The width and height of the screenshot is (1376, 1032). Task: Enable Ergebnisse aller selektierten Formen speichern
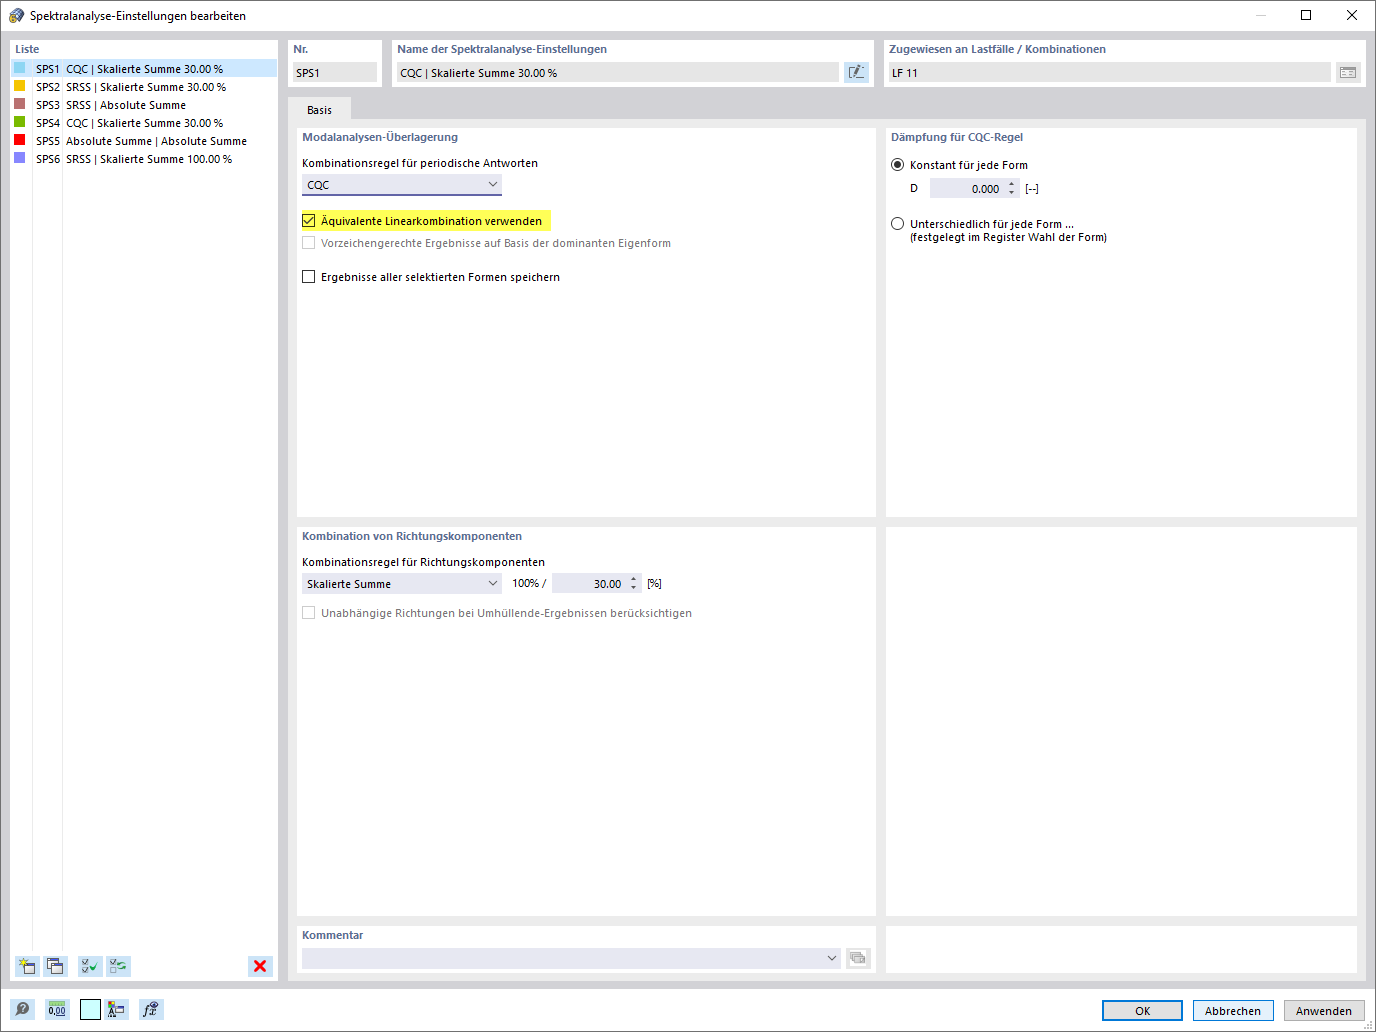click(x=309, y=277)
